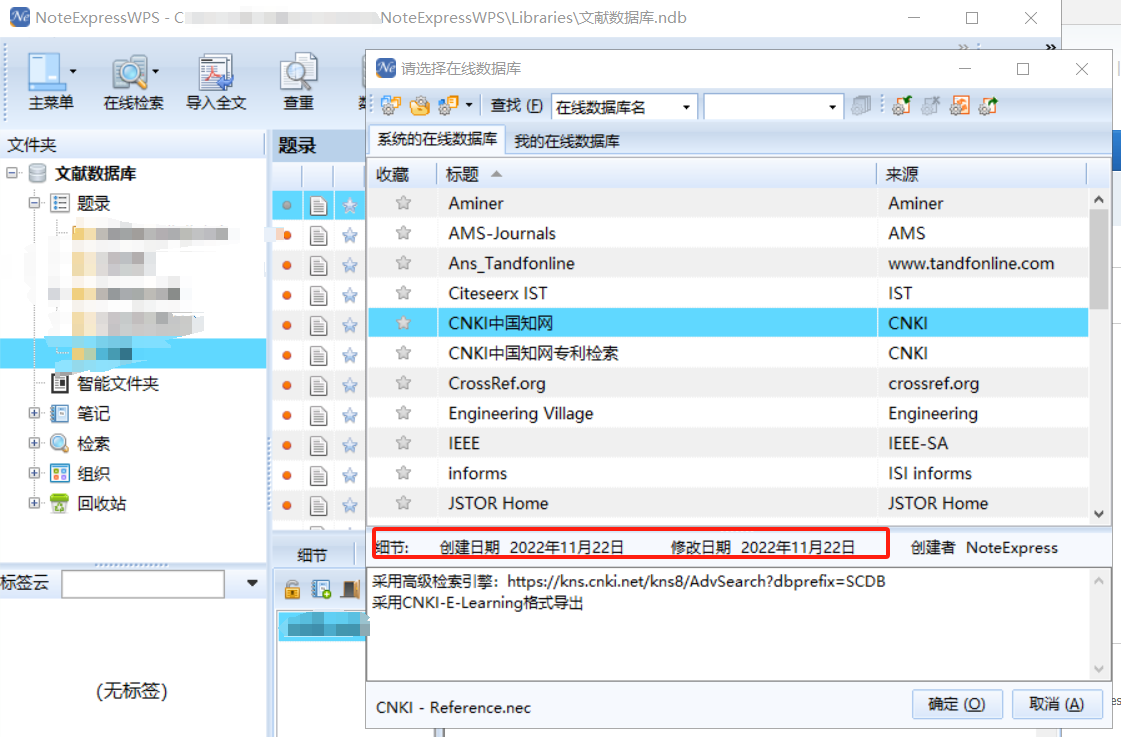Image resolution: width=1121 pixels, height=737 pixels.
Task: Click the gear export icon at toolbar end
Action: 988,106
